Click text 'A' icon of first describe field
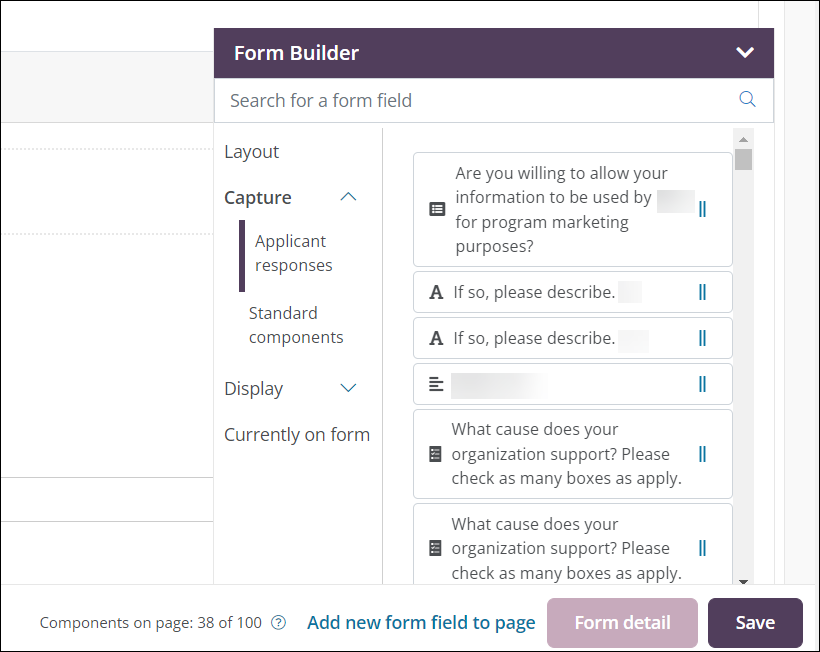 point(436,293)
